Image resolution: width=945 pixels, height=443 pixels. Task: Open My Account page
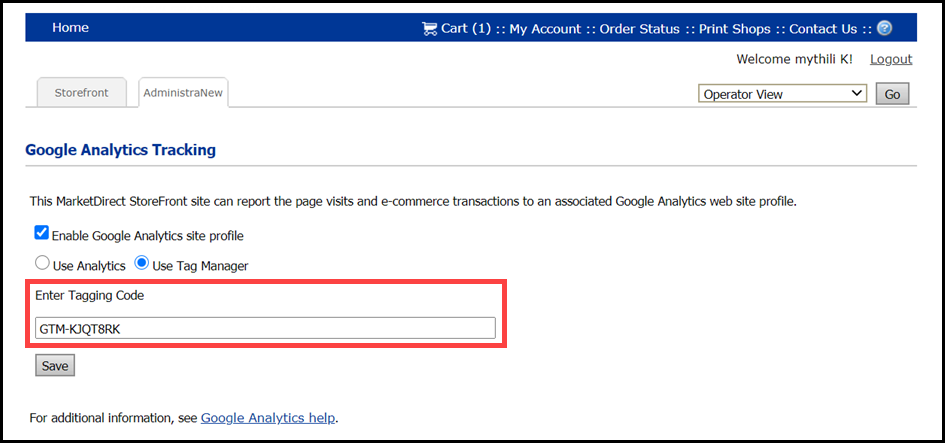(x=545, y=29)
